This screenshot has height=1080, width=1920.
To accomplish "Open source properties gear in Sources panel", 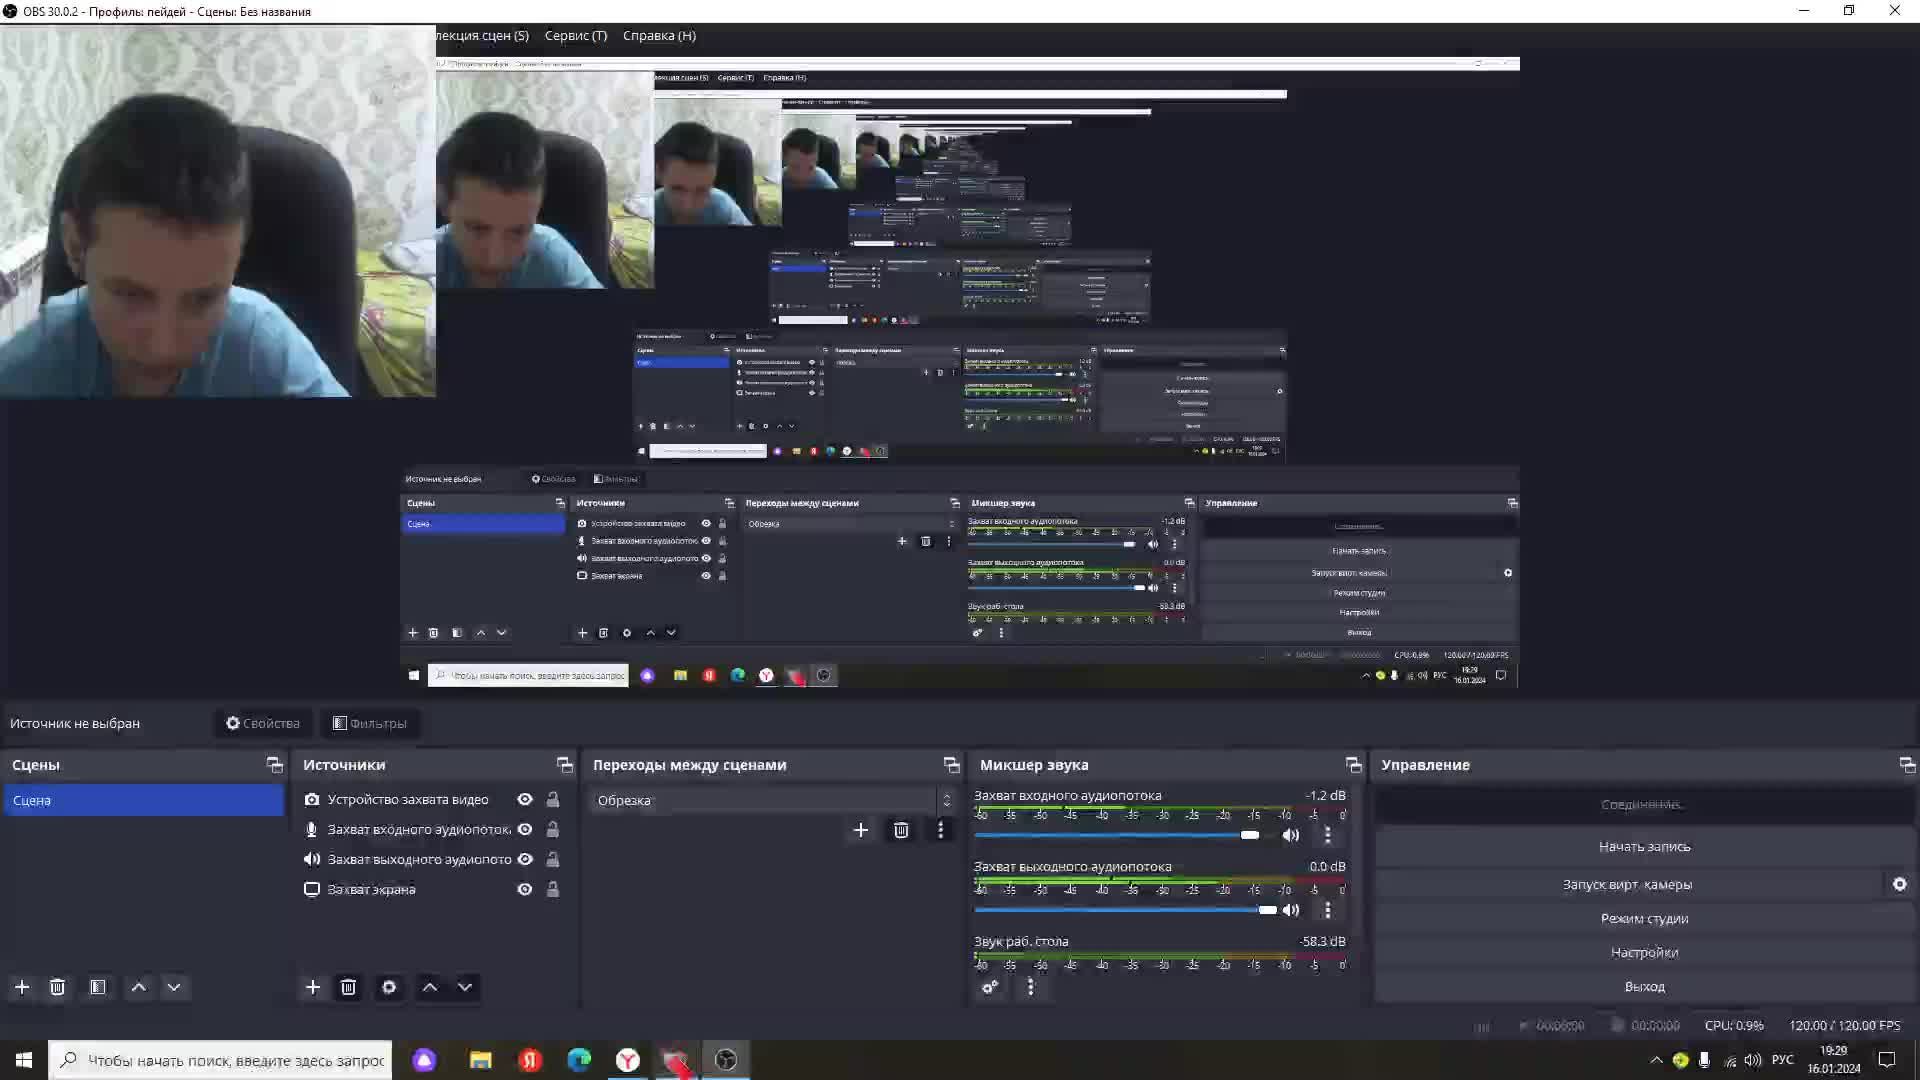I will click(389, 987).
